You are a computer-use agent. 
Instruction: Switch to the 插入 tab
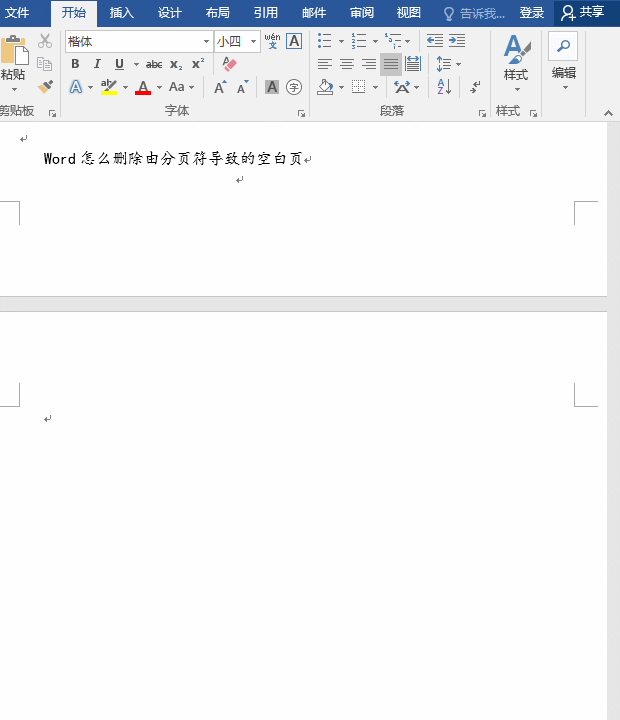pyautogui.click(x=121, y=13)
